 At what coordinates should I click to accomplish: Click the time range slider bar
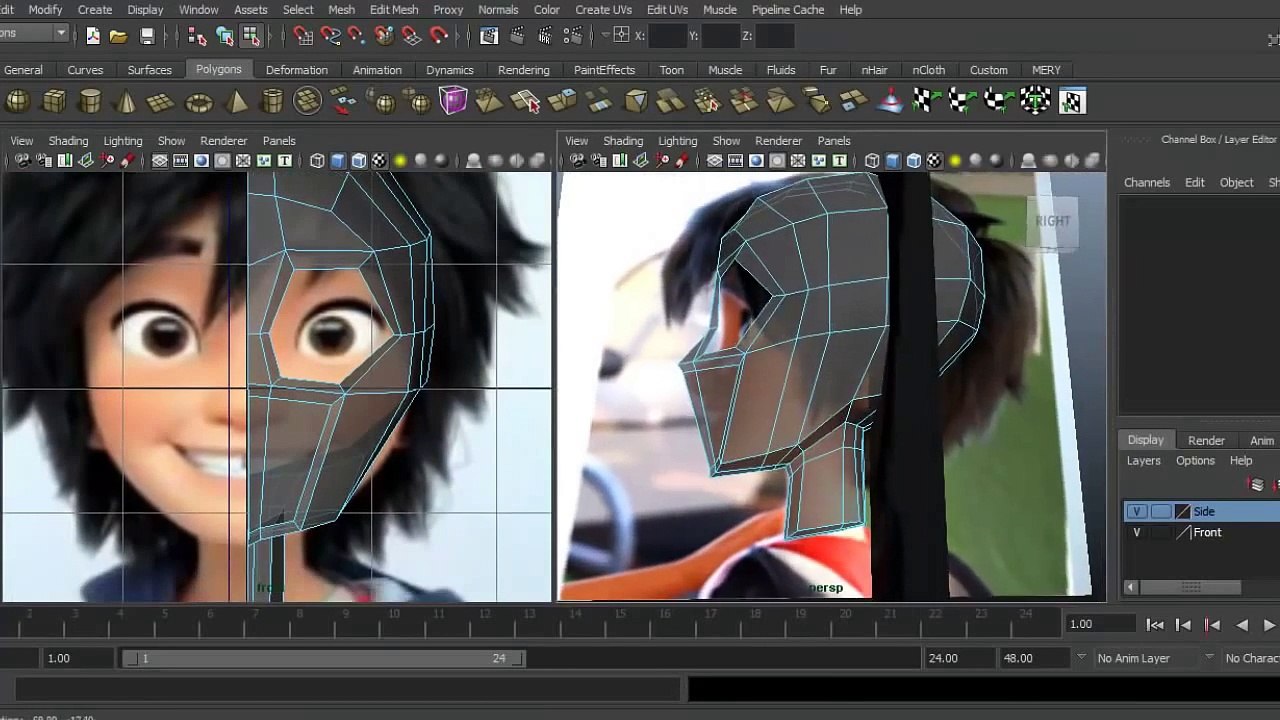(324, 658)
